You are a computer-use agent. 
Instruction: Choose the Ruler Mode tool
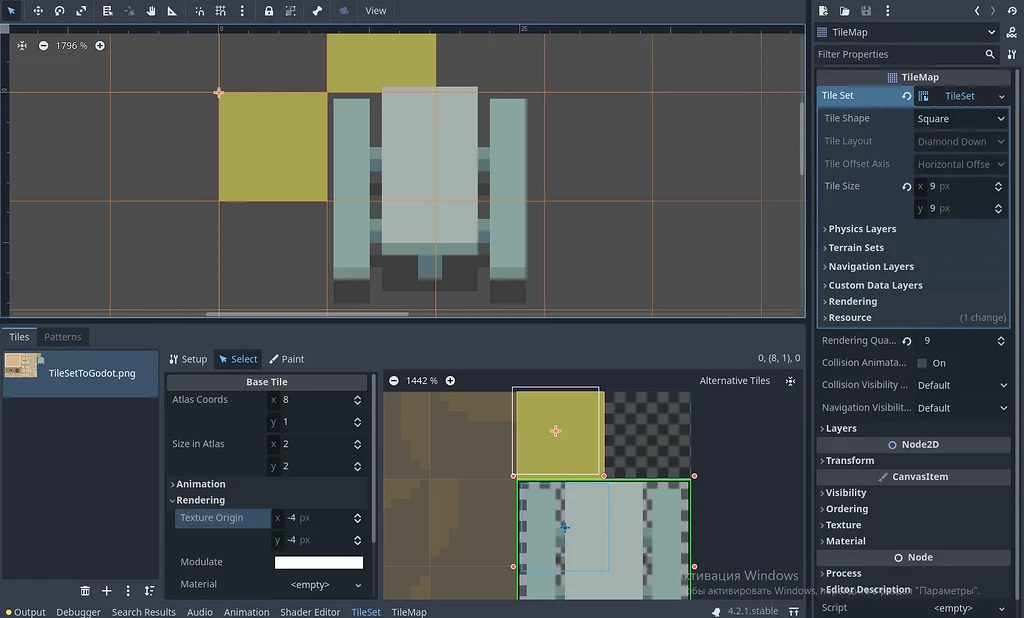click(172, 10)
